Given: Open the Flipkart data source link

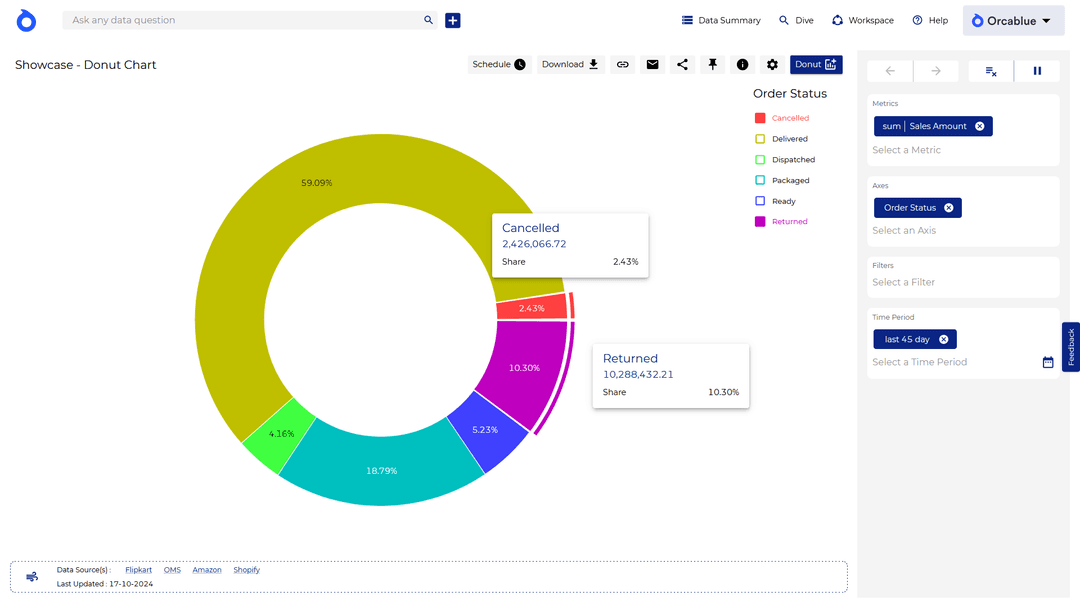Looking at the screenshot, I should (x=138, y=570).
